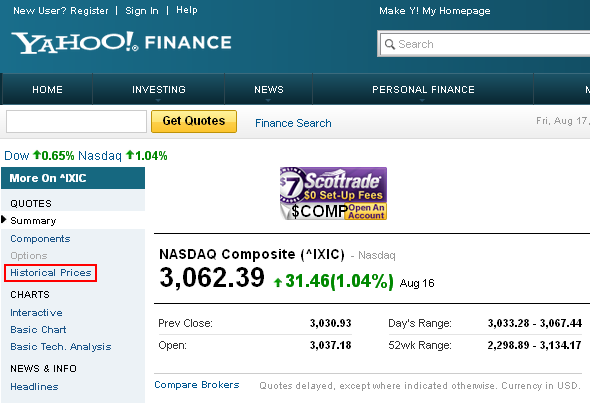Open the Scottrade advertisement banner

coord(333,193)
